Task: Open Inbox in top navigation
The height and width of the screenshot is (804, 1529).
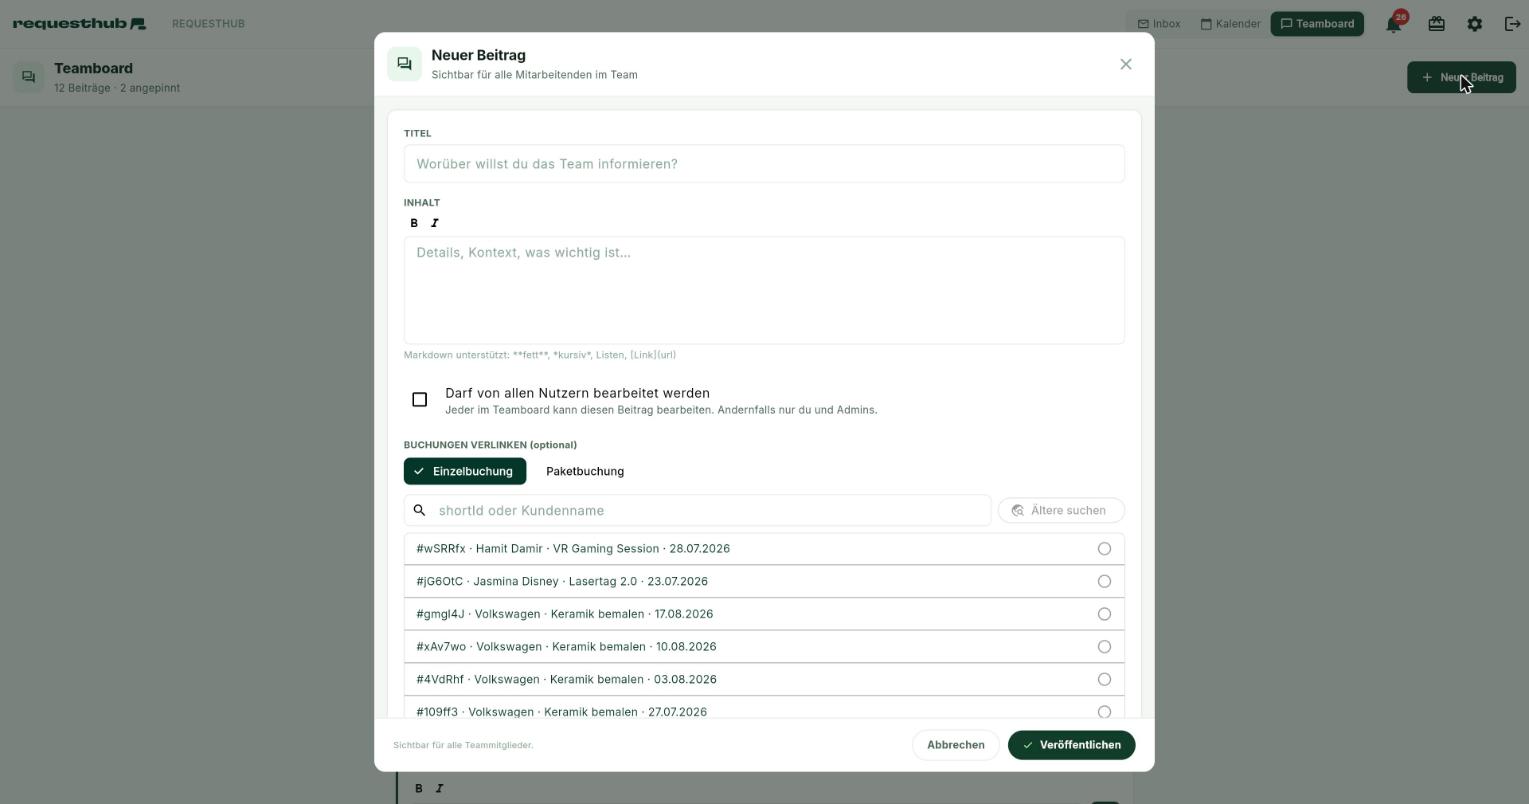Action: pyautogui.click(x=1159, y=23)
